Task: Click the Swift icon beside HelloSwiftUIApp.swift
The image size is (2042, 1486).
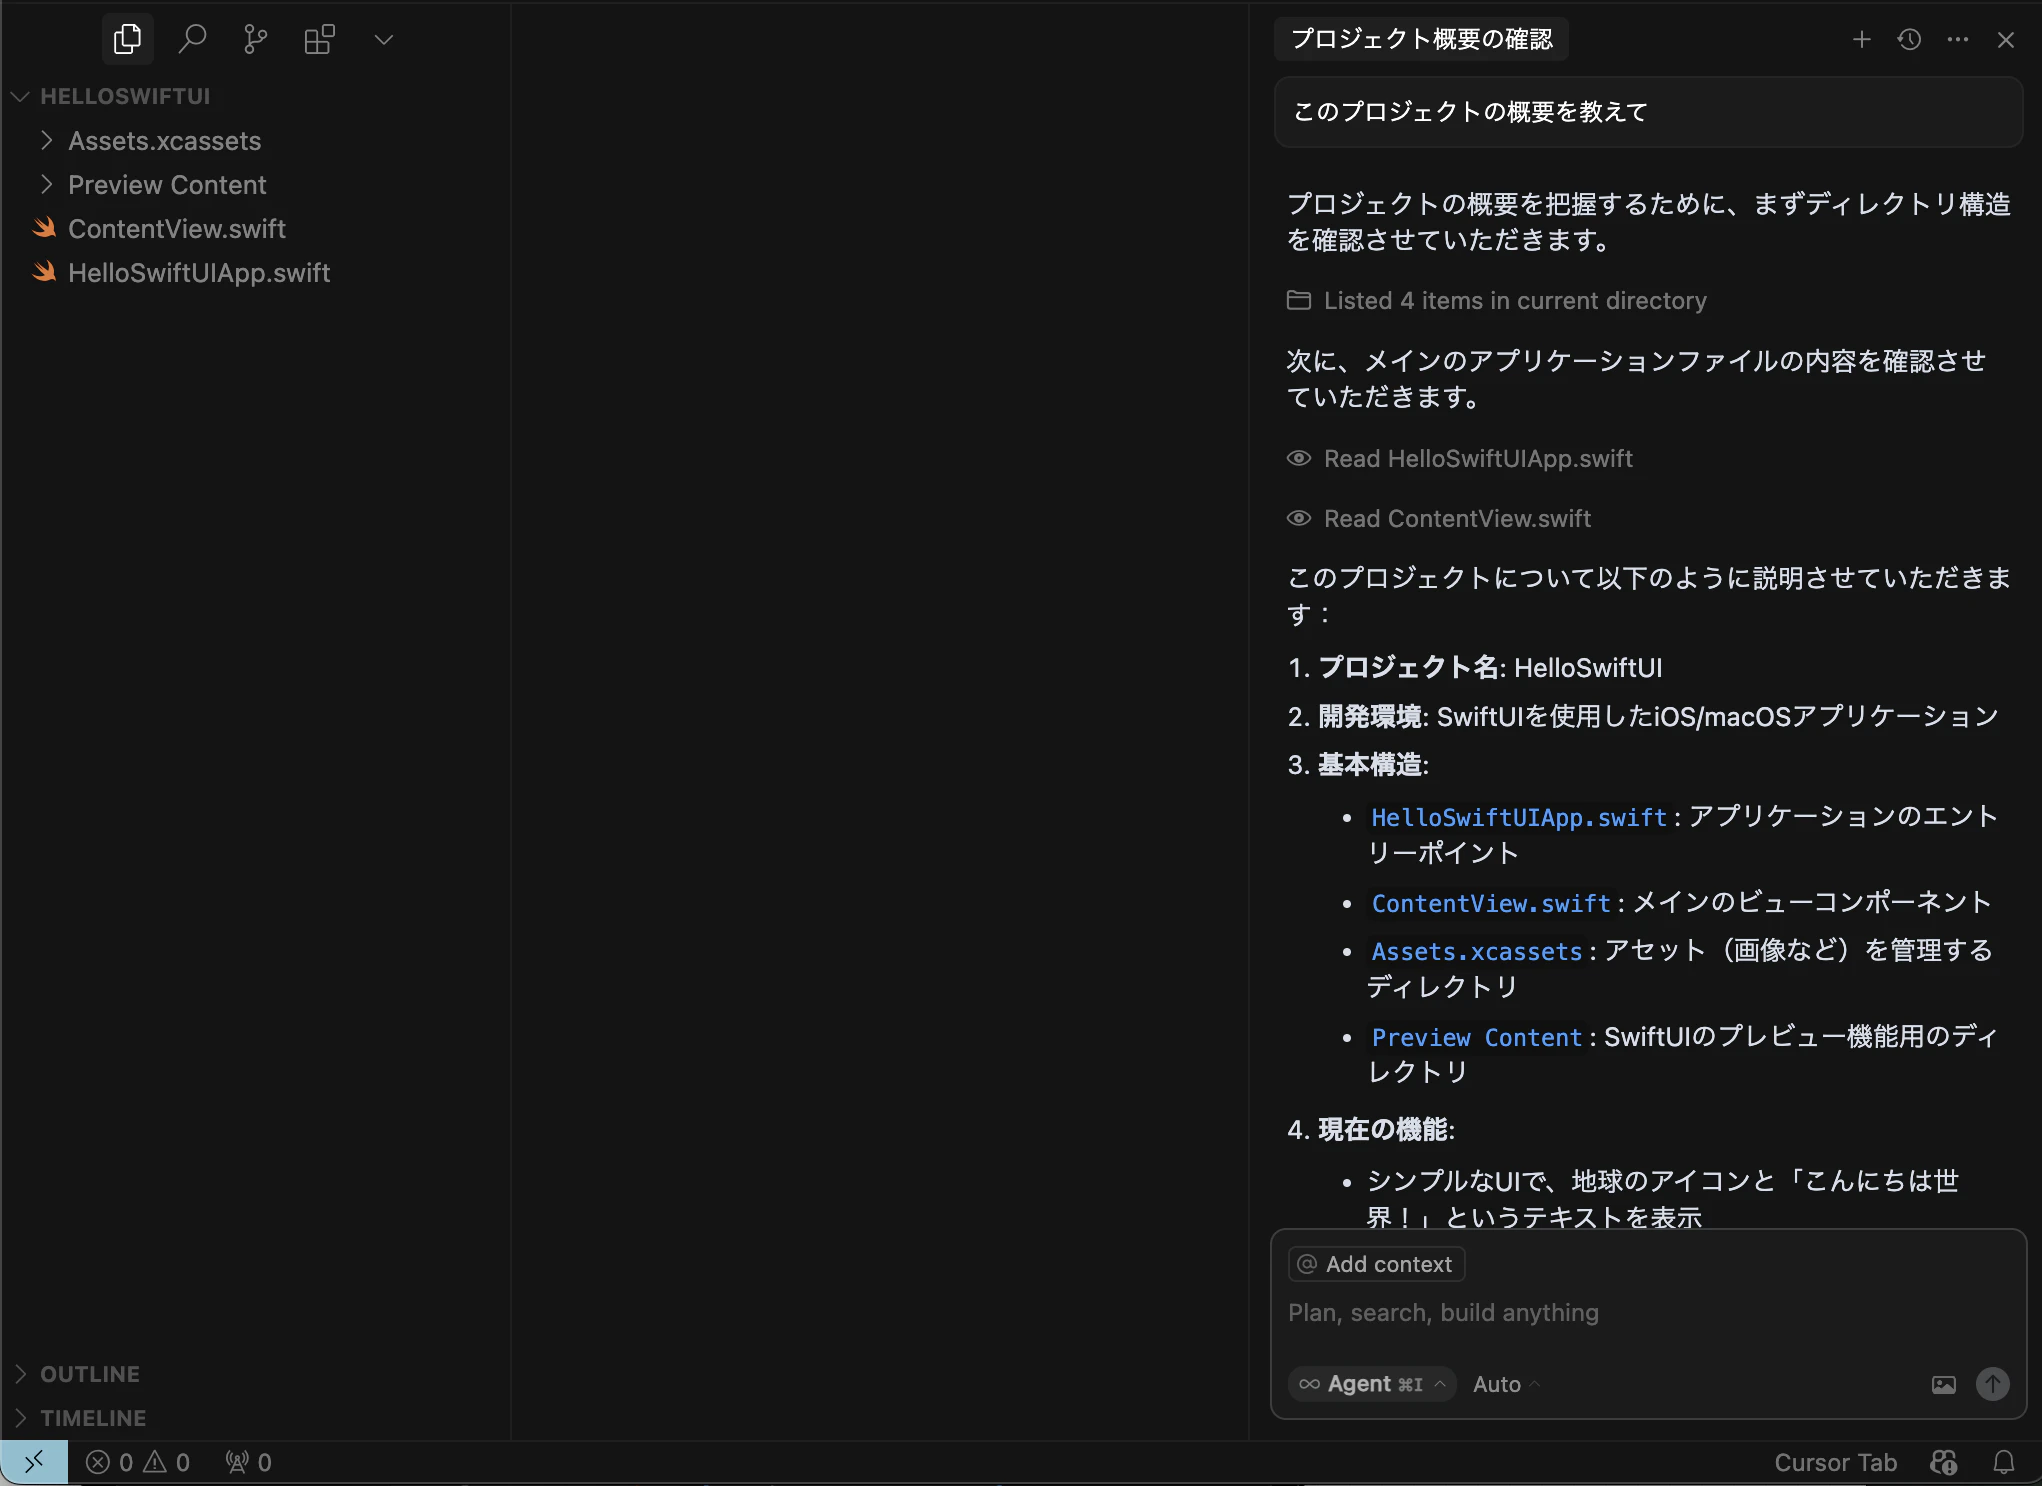Action: tap(44, 272)
